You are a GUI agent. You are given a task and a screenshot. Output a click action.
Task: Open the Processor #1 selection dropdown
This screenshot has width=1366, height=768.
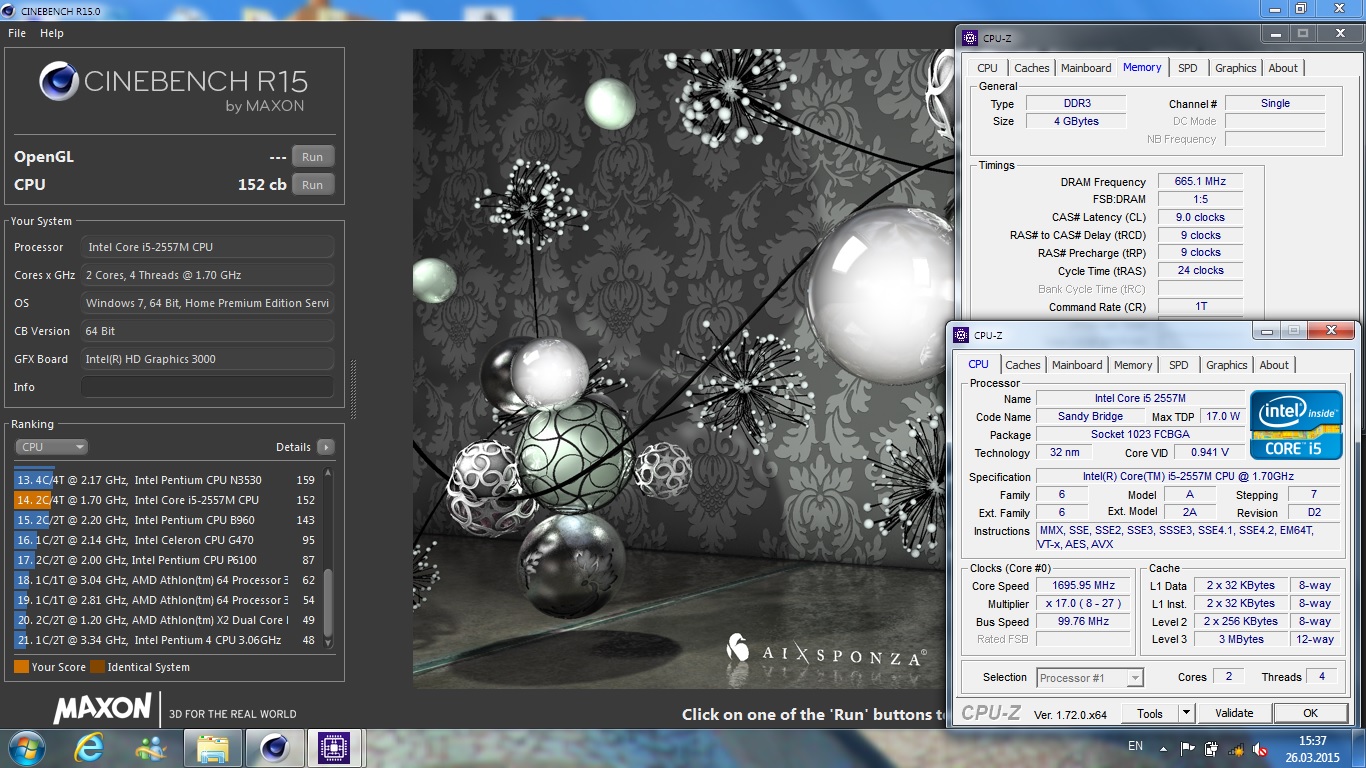pyautogui.click(x=1089, y=677)
